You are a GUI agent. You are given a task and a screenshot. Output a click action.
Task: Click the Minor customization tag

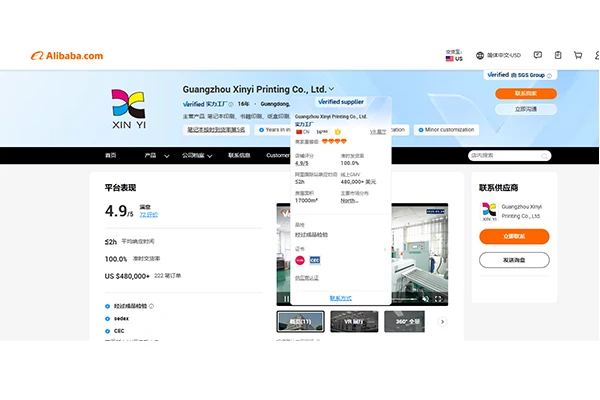446,130
